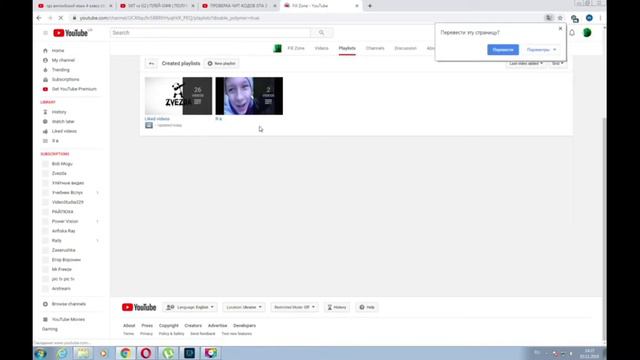Click the blue Перевести button
The image size is (640, 360).
coord(503,50)
